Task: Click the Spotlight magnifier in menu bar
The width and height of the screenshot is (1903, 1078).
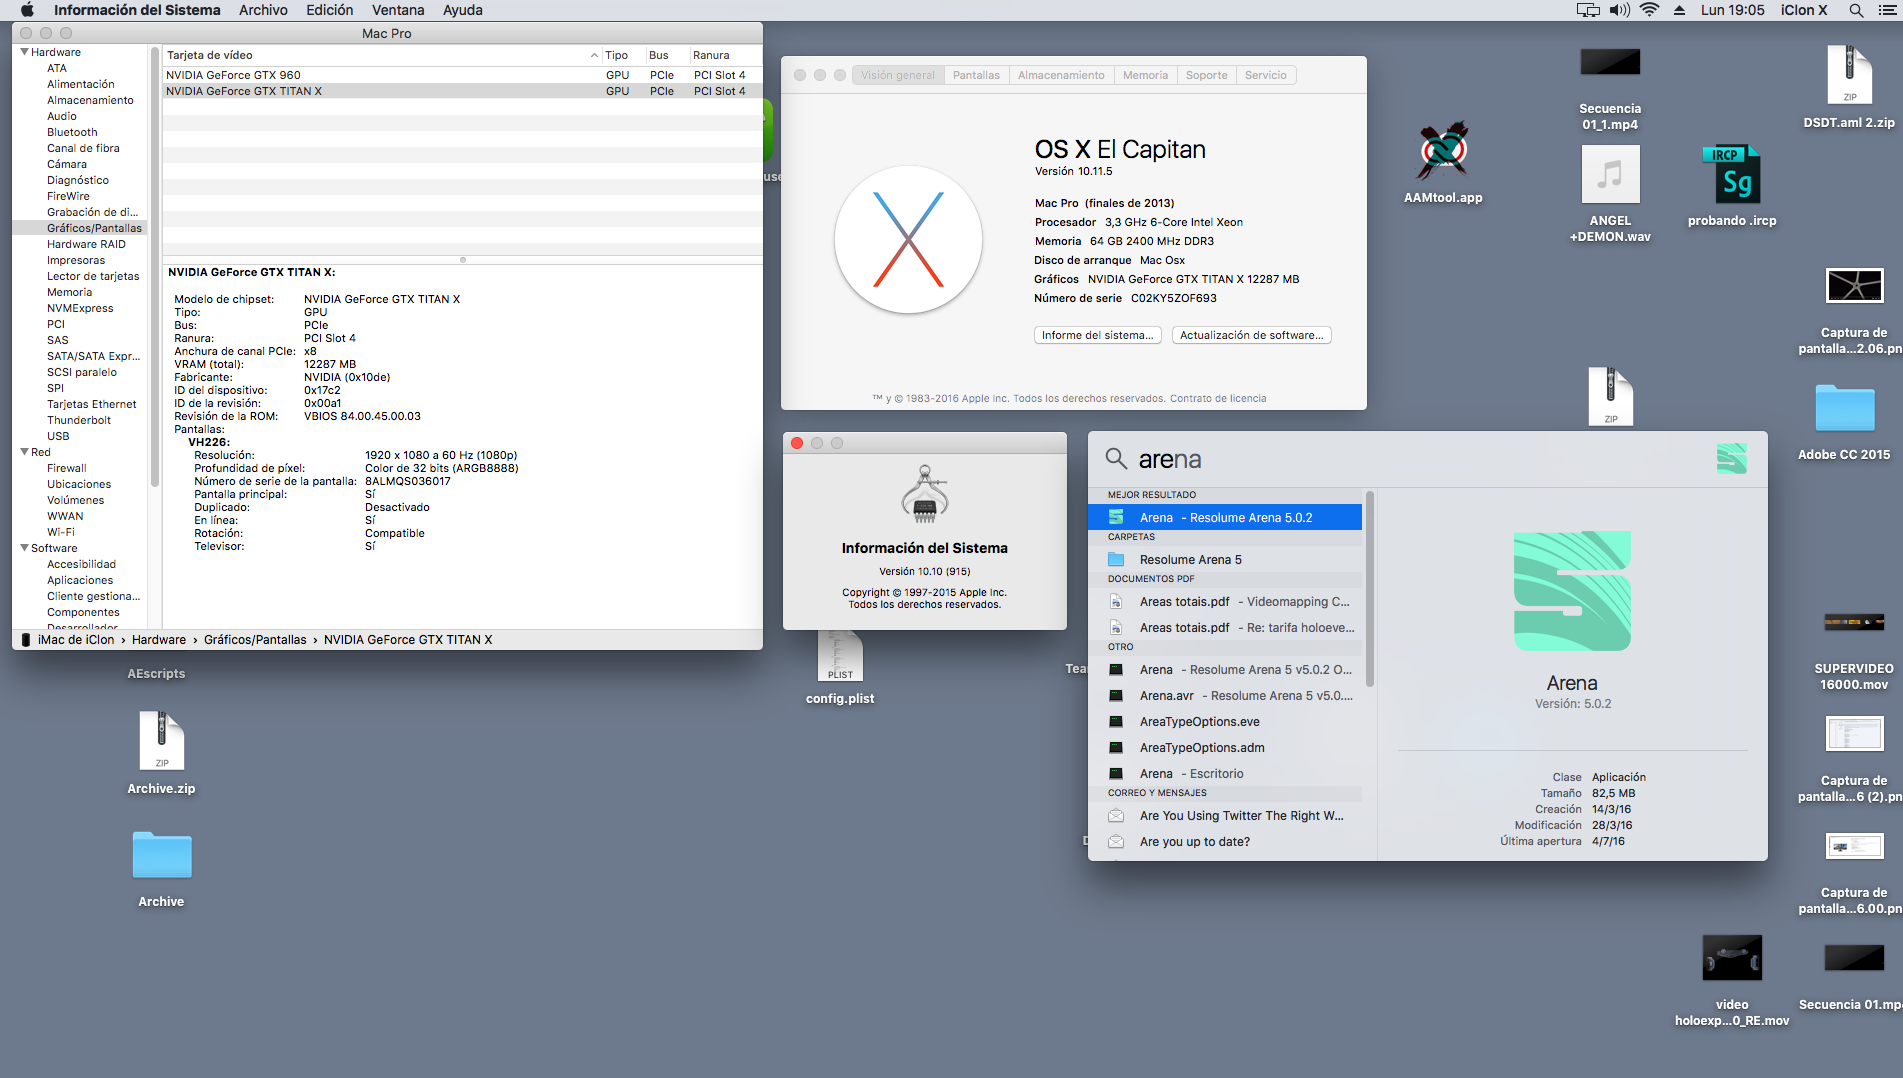Action: (1855, 10)
